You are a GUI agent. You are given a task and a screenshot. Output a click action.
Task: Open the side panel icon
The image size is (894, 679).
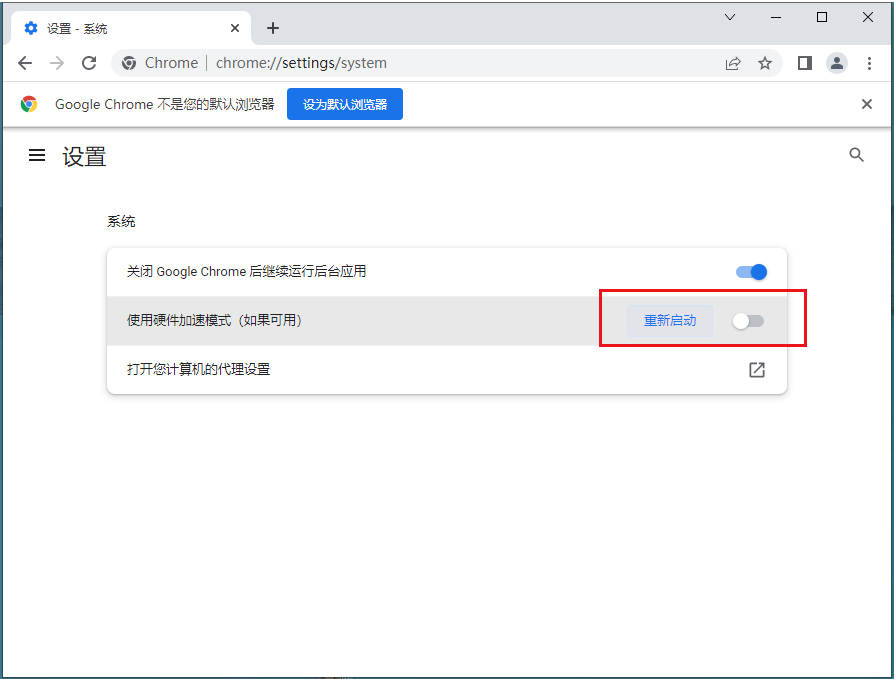804,63
